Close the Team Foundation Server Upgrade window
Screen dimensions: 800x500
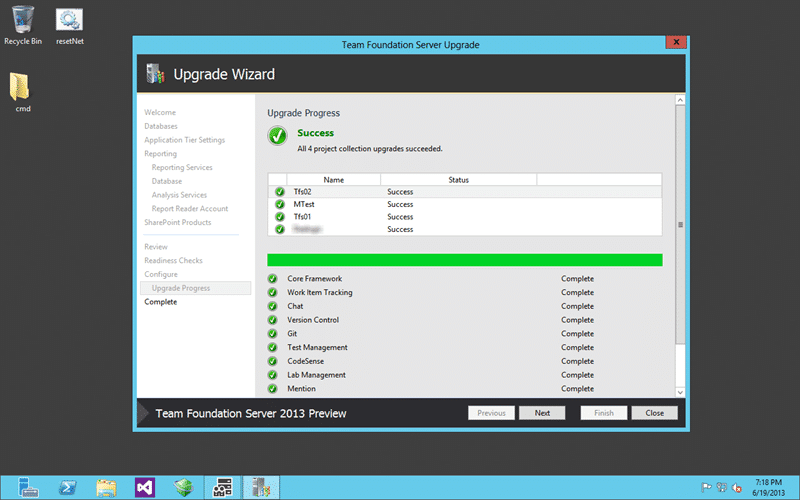pyautogui.click(x=676, y=42)
